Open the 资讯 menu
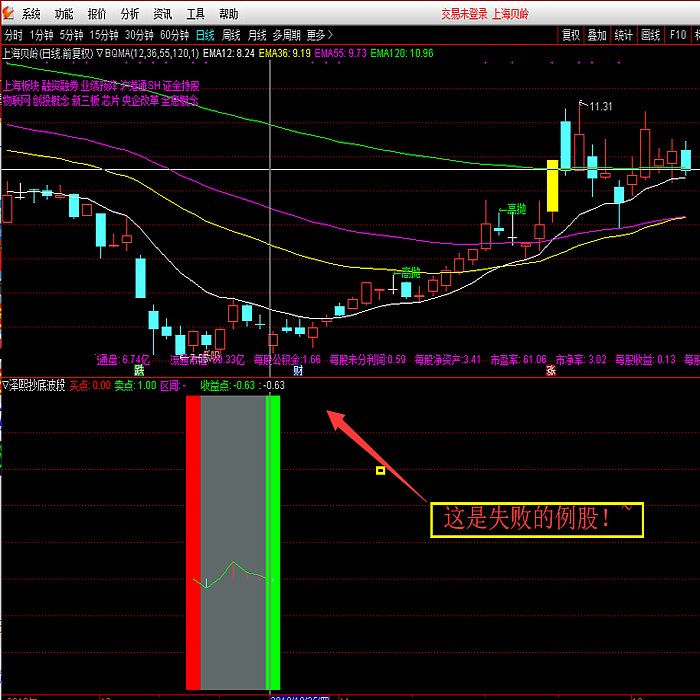 pyautogui.click(x=162, y=14)
